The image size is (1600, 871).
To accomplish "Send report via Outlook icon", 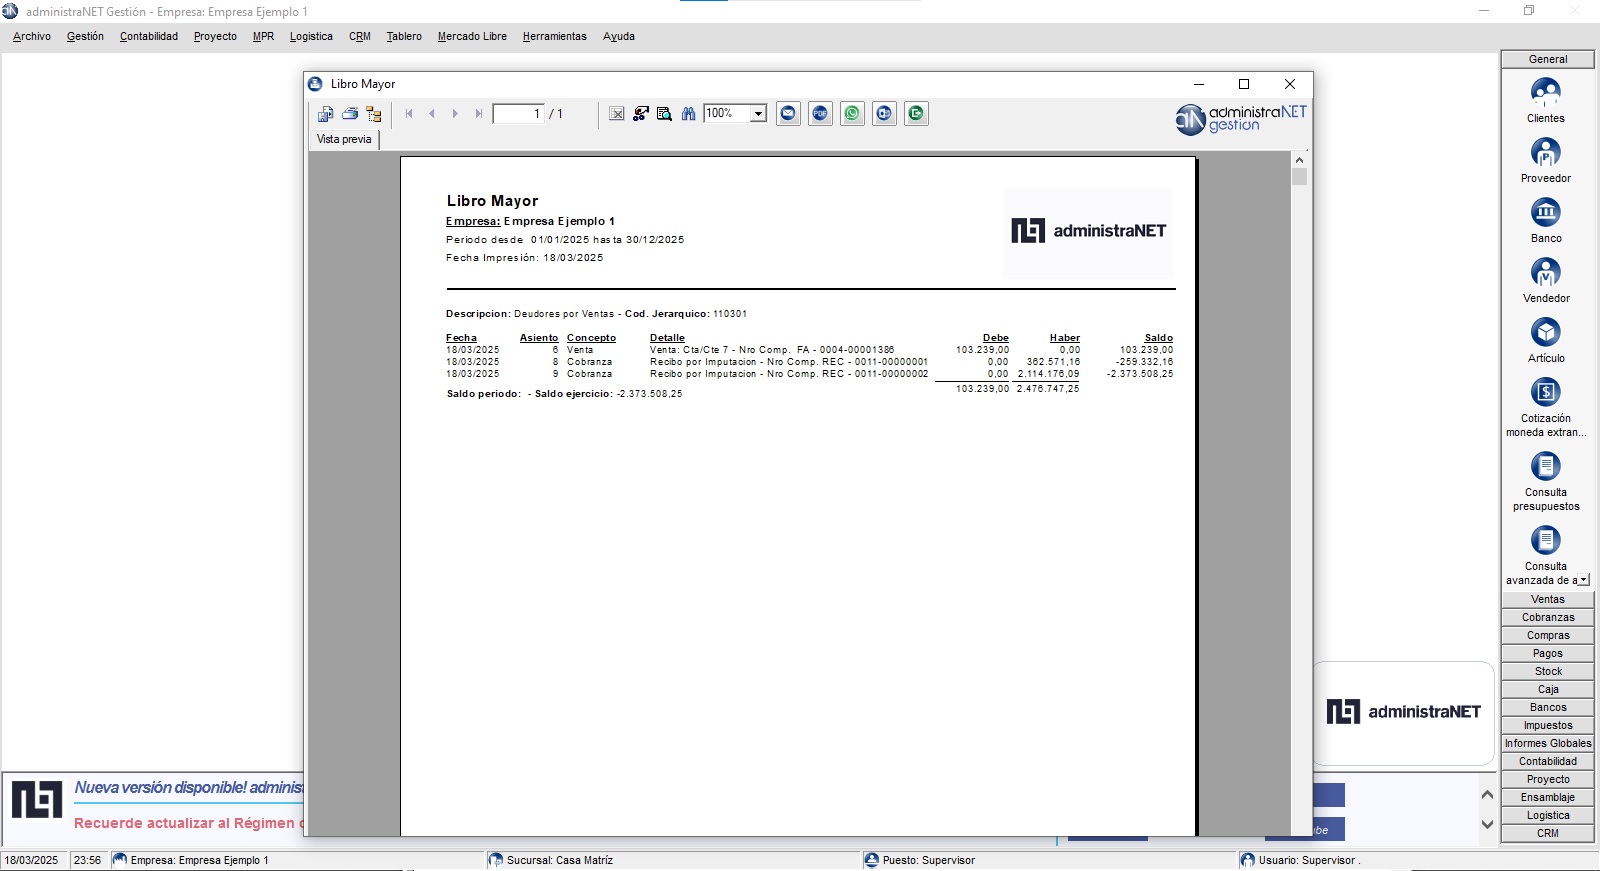I will tap(884, 114).
